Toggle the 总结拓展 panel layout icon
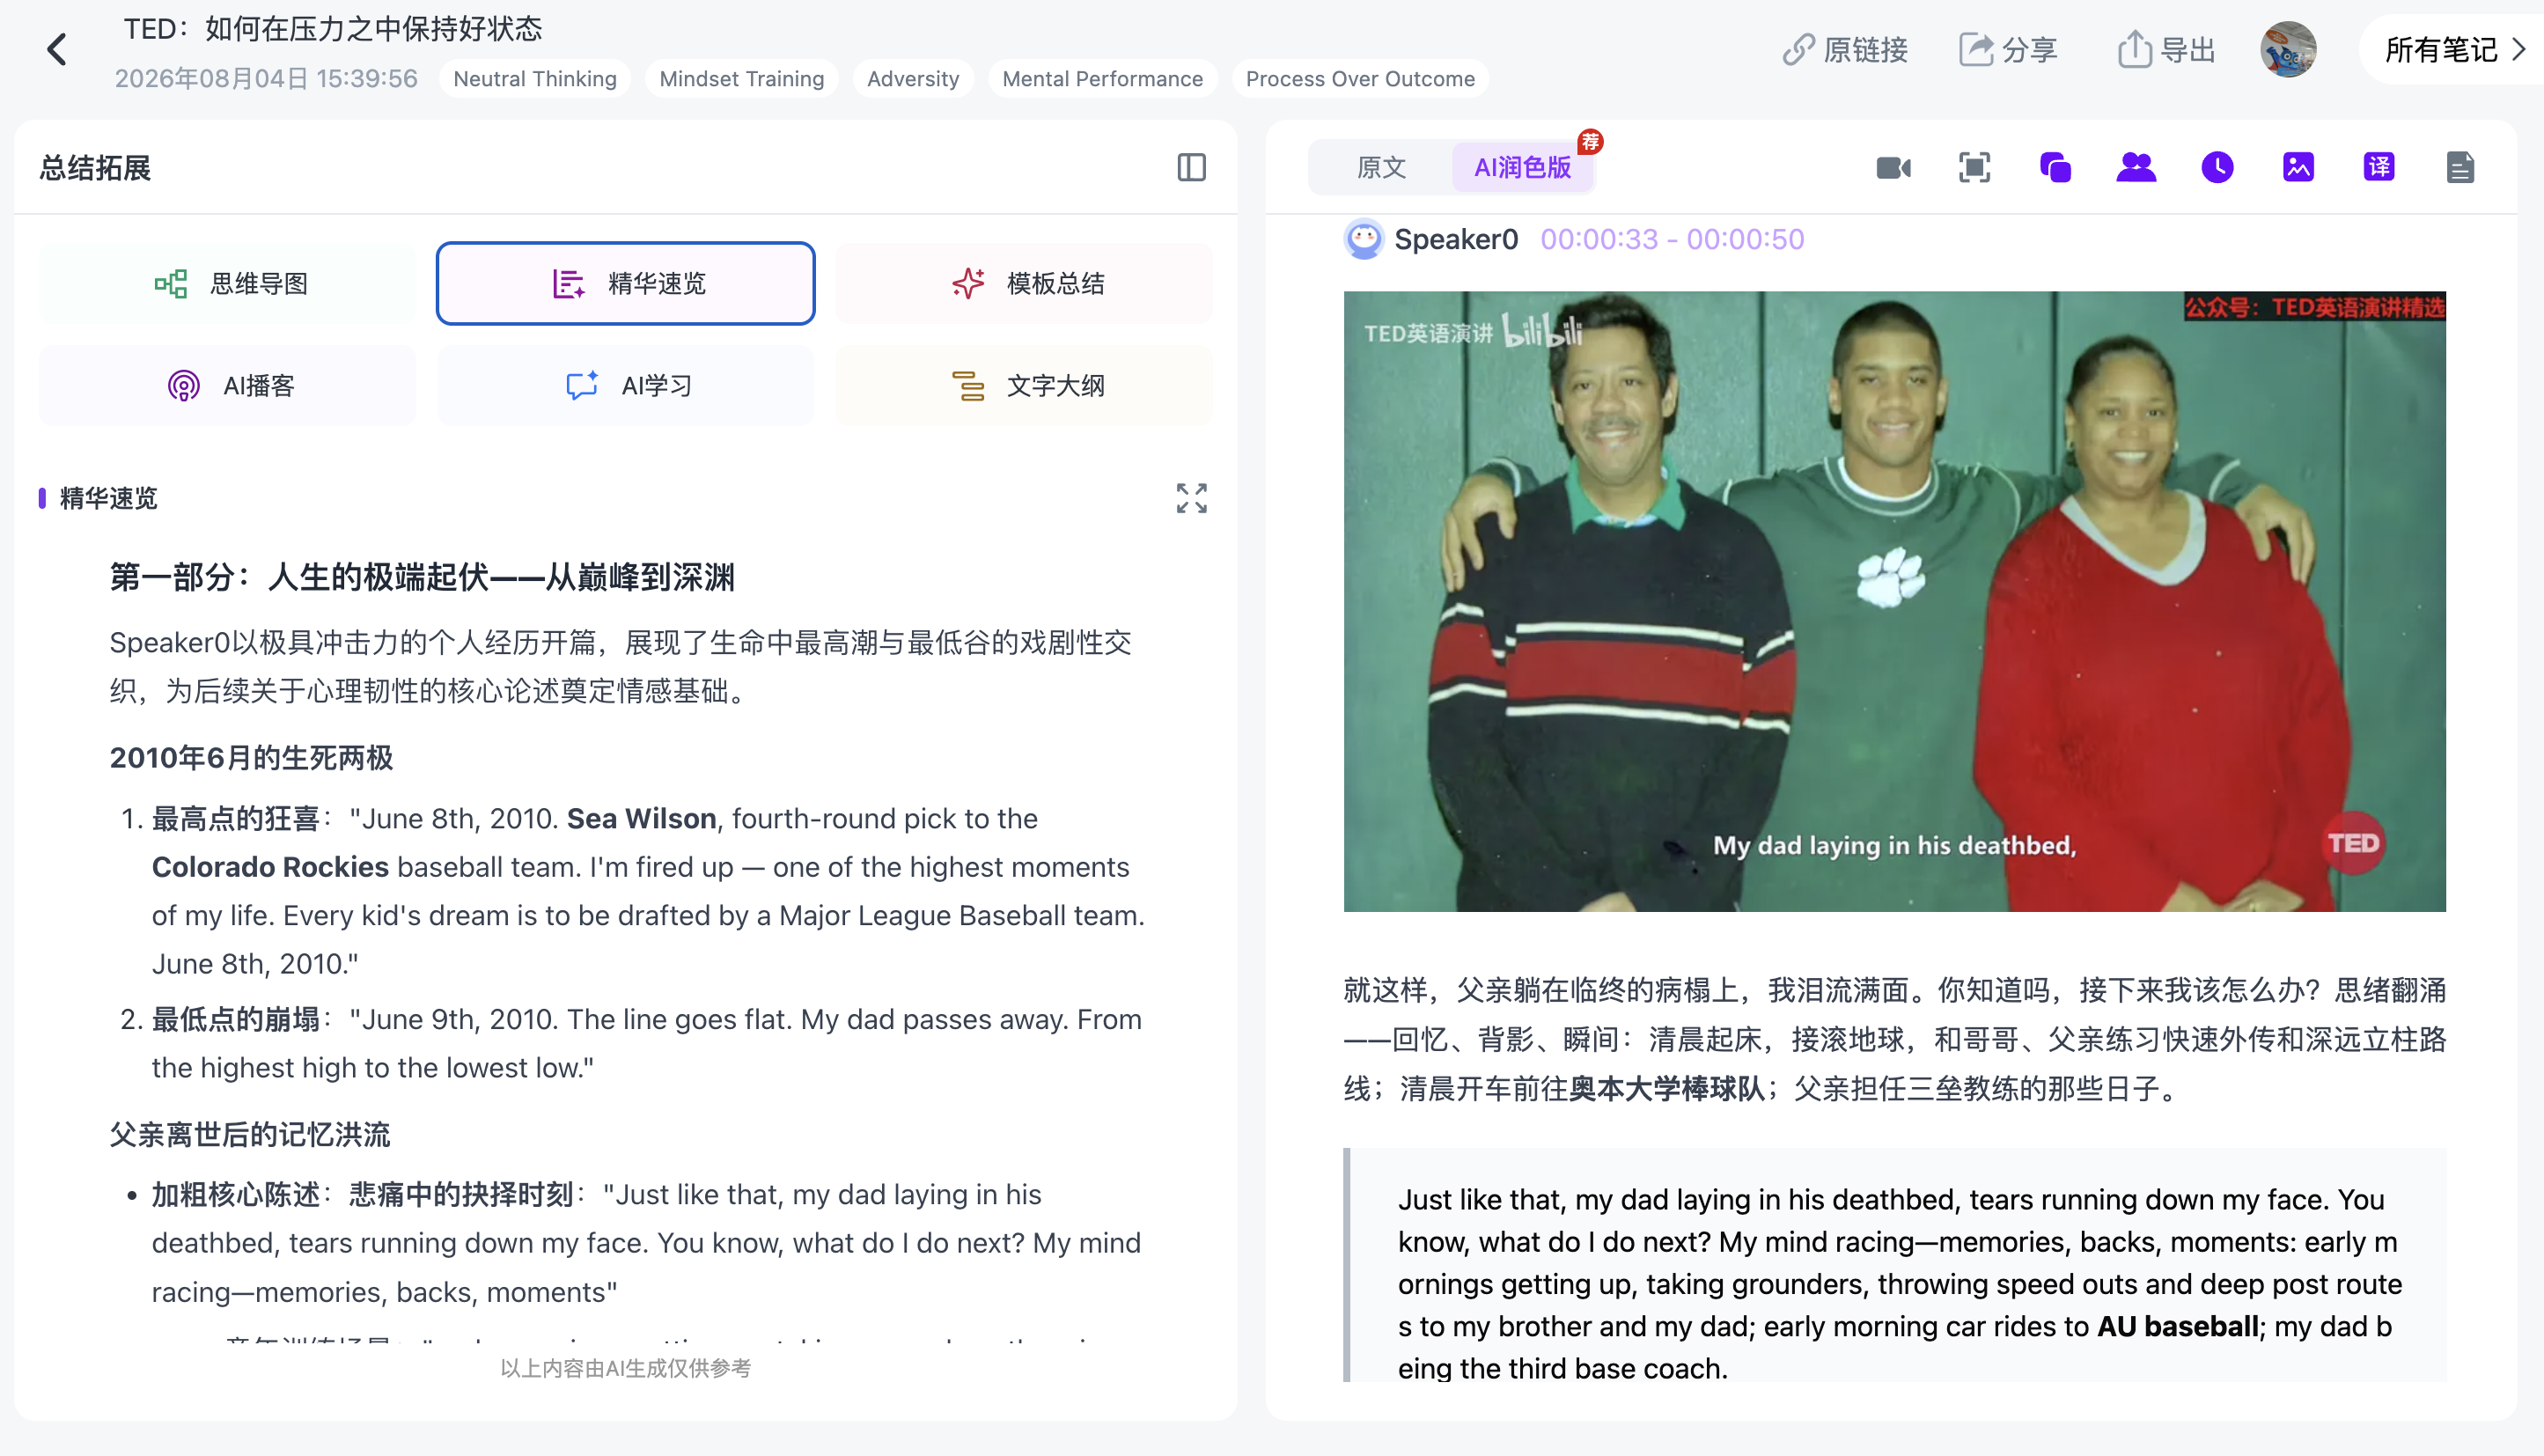The height and width of the screenshot is (1456, 2544). click(1191, 167)
